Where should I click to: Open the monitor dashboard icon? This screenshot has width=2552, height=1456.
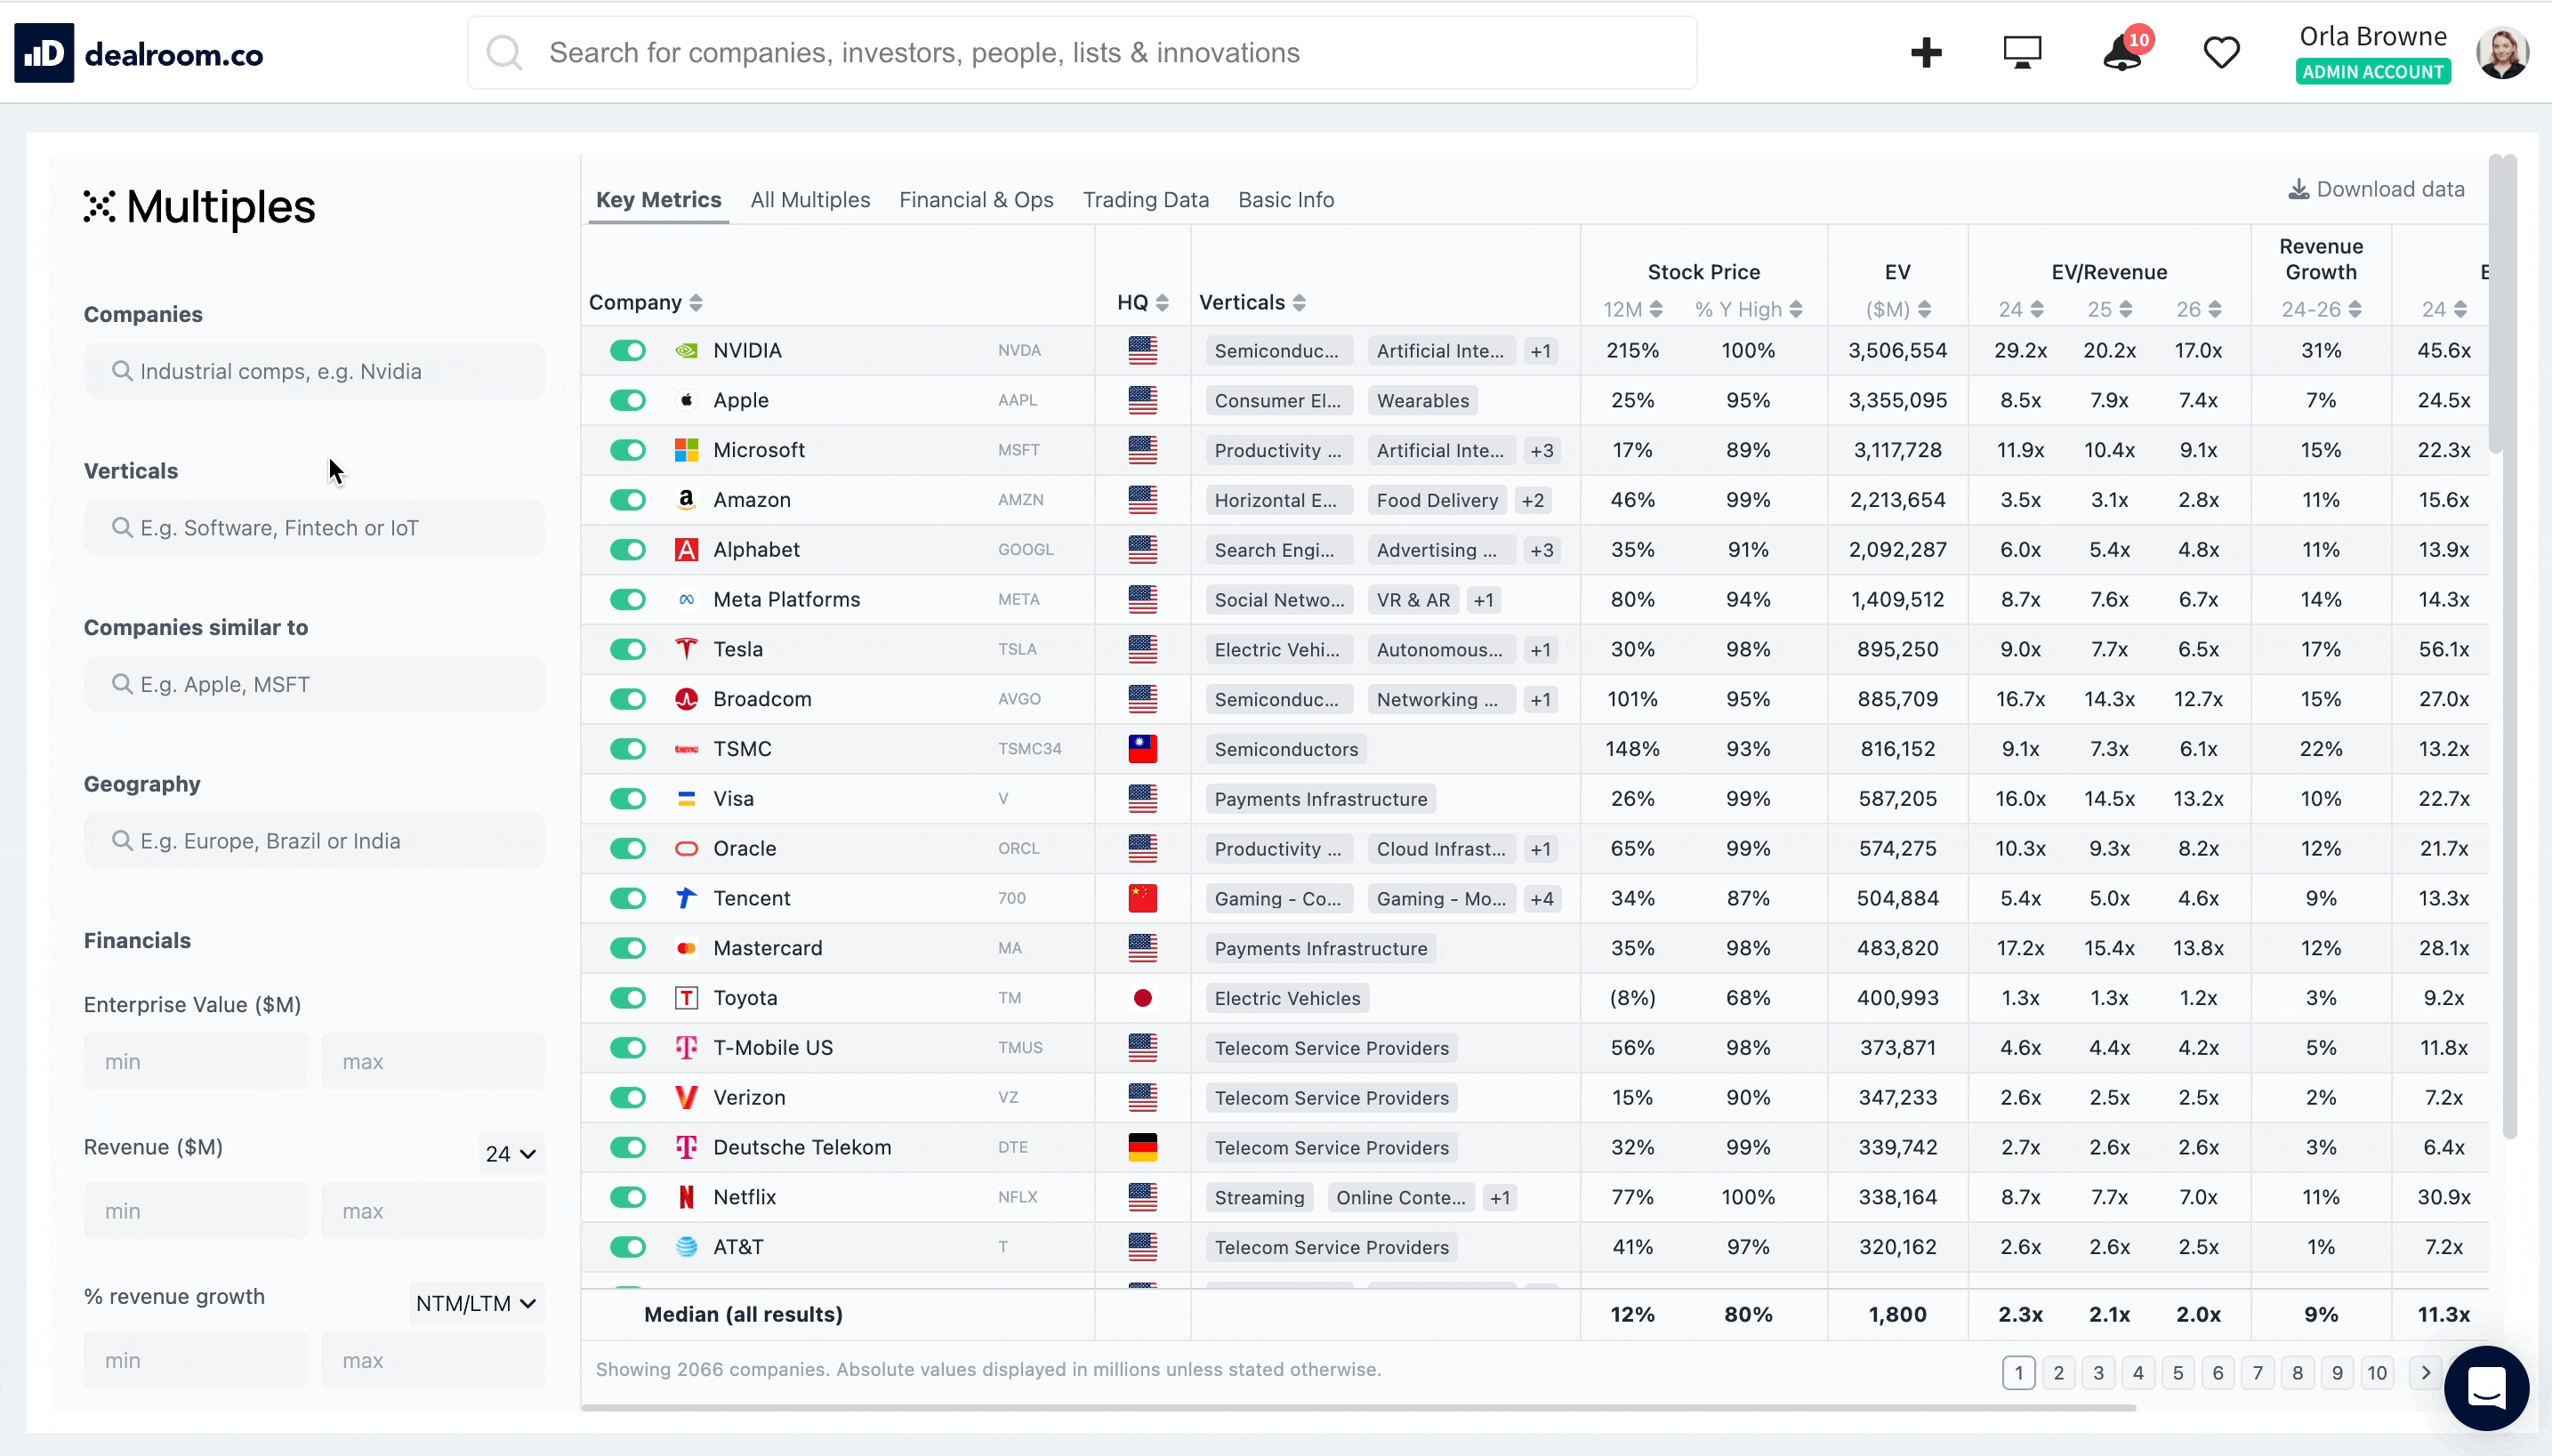click(x=2022, y=53)
